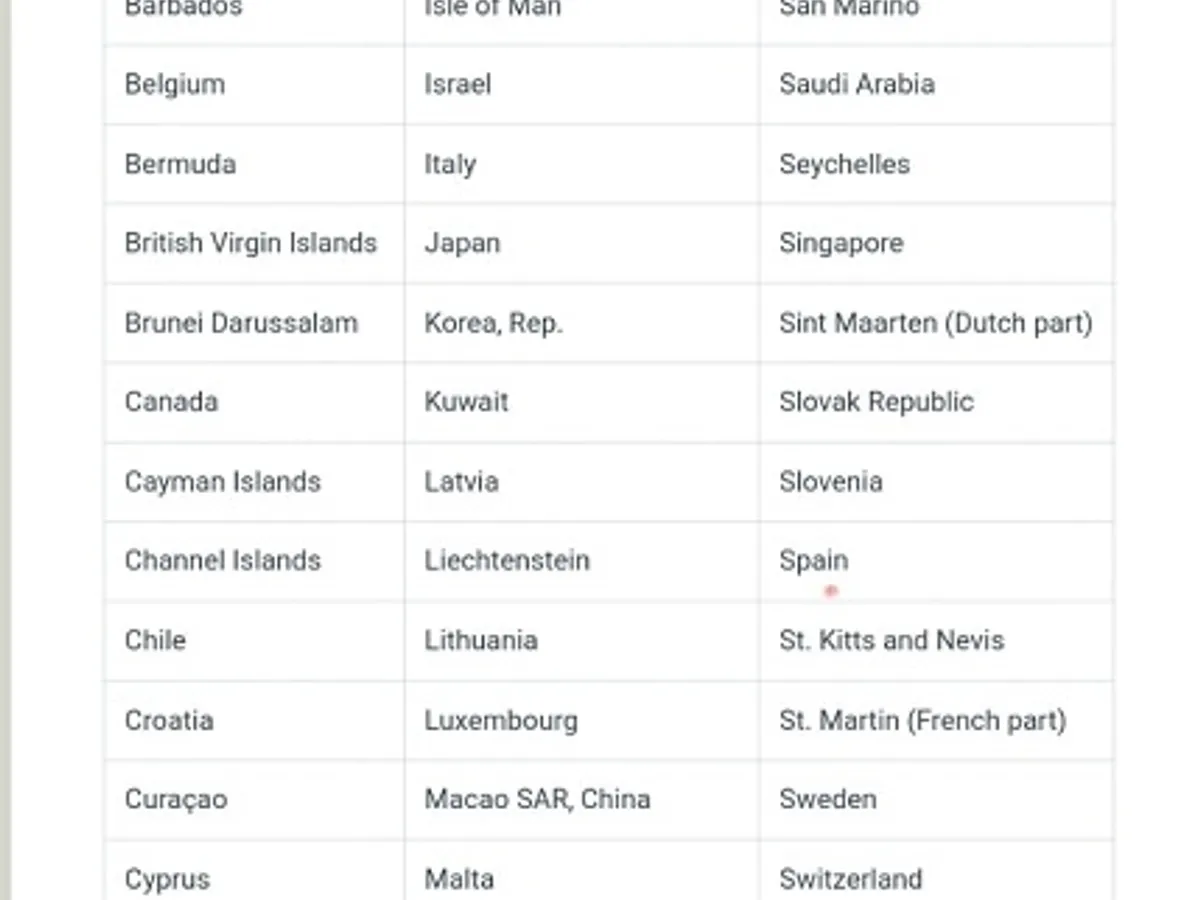This screenshot has height=900, width=1200.
Task: Select Japan in the country table
Action: pyautogui.click(x=462, y=243)
